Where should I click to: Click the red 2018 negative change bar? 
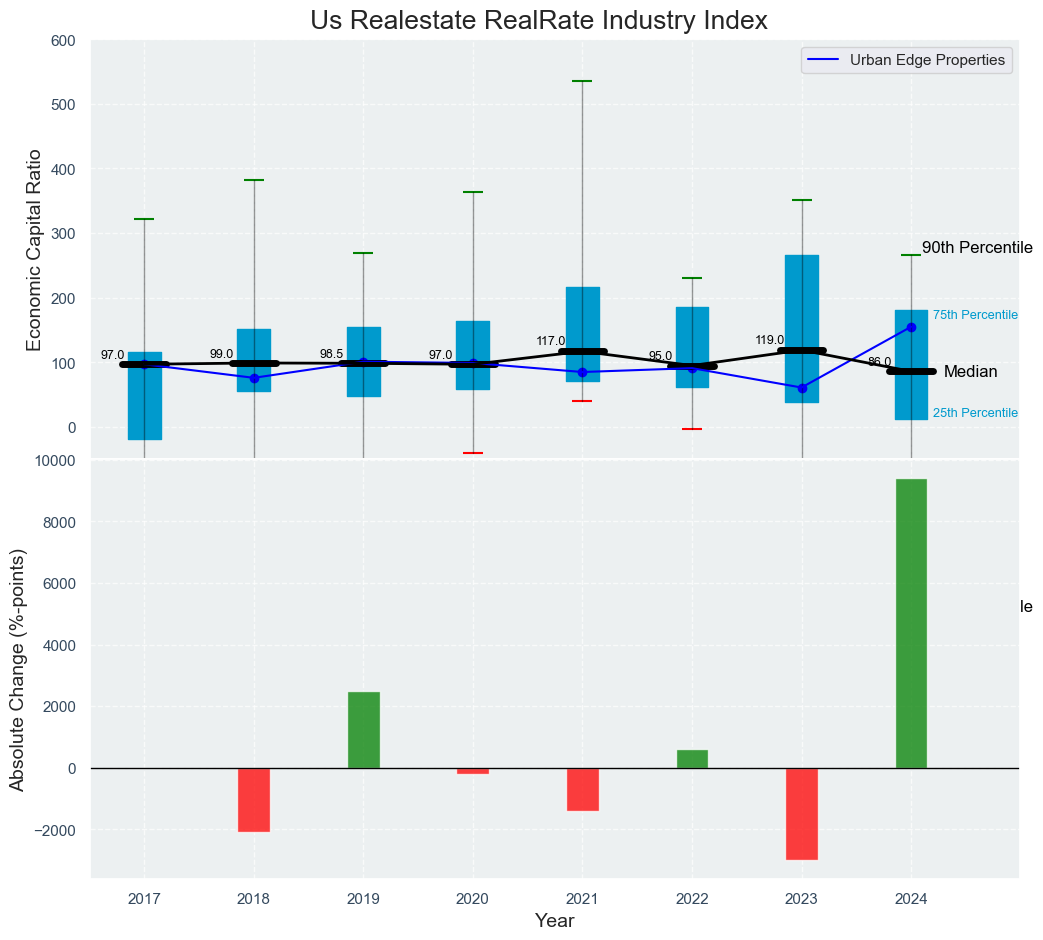pyautogui.click(x=254, y=800)
